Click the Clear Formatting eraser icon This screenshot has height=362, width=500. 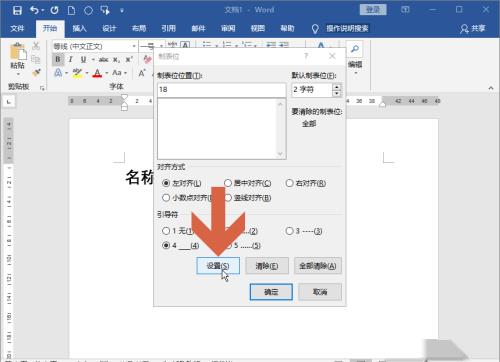tap(148, 59)
